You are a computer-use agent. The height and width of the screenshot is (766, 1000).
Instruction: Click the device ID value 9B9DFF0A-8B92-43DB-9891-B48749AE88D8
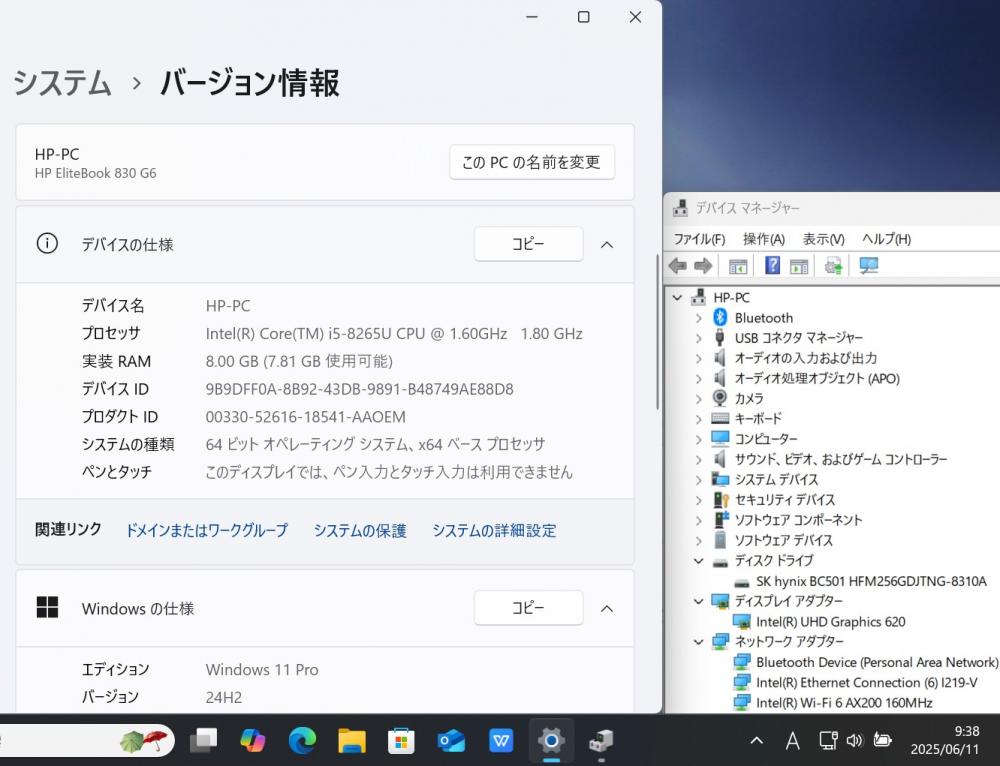(360, 389)
